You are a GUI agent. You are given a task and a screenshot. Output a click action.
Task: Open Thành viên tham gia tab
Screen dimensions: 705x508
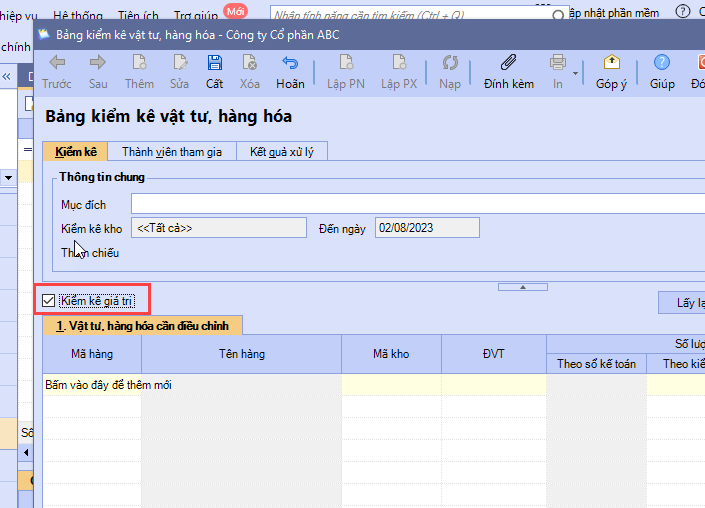pyautogui.click(x=172, y=152)
